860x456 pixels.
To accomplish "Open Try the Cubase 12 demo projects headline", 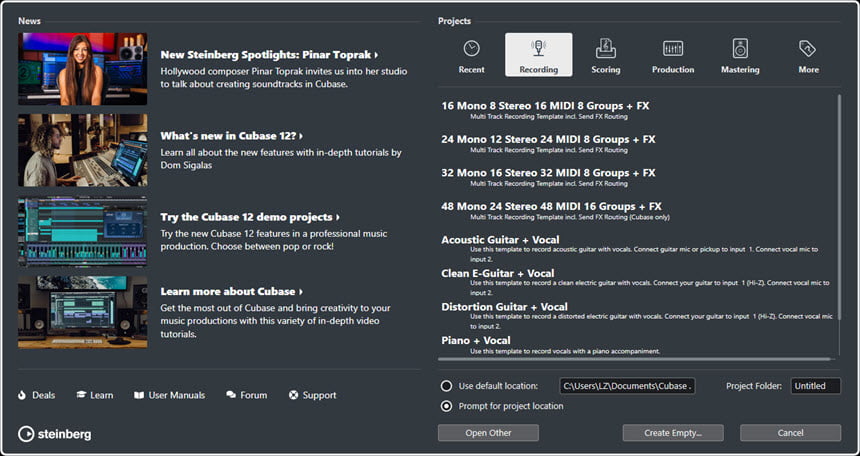I will point(250,217).
